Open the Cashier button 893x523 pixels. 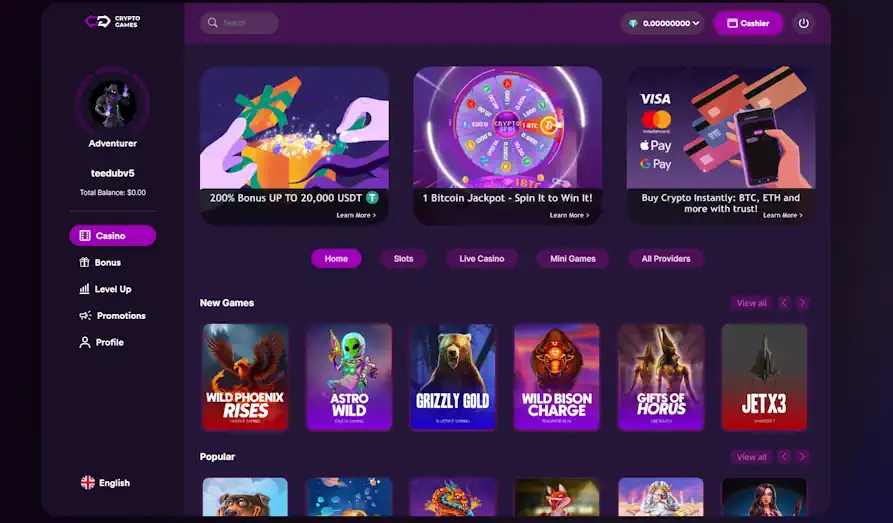point(748,23)
